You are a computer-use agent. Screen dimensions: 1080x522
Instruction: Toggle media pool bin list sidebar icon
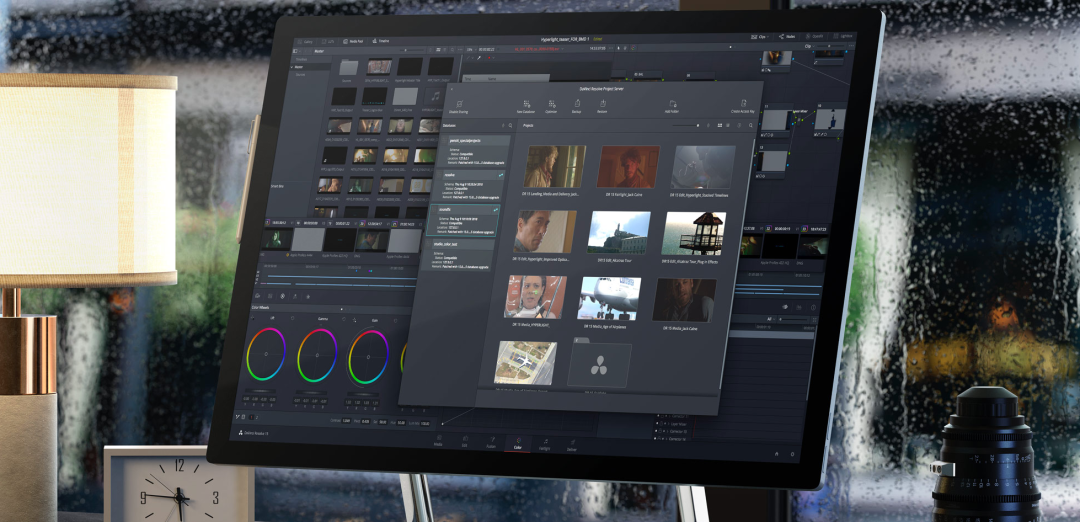pos(295,50)
